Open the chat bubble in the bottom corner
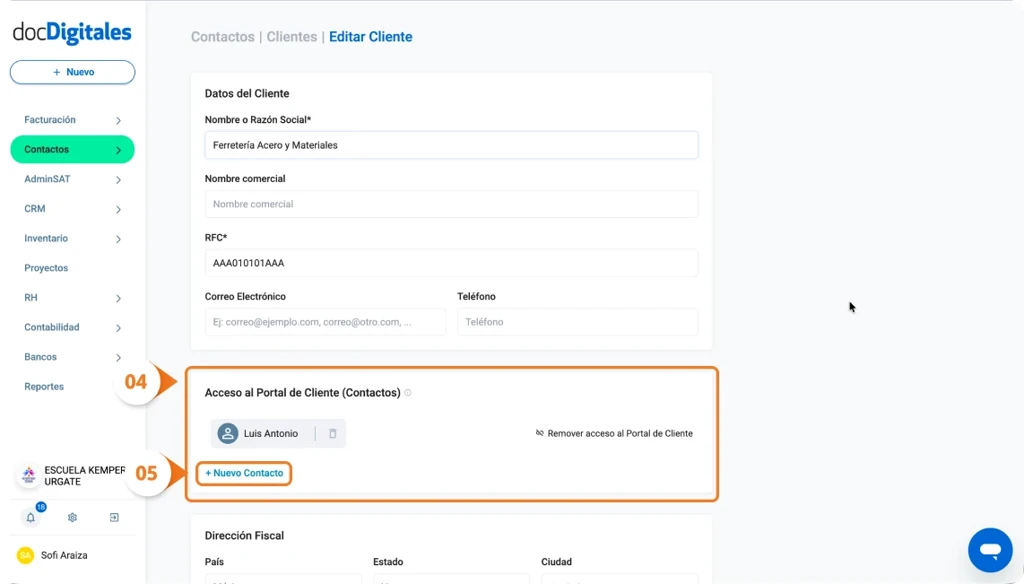Image resolution: width=1024 pixels, height=584 pixels. [x=989, y=549]
